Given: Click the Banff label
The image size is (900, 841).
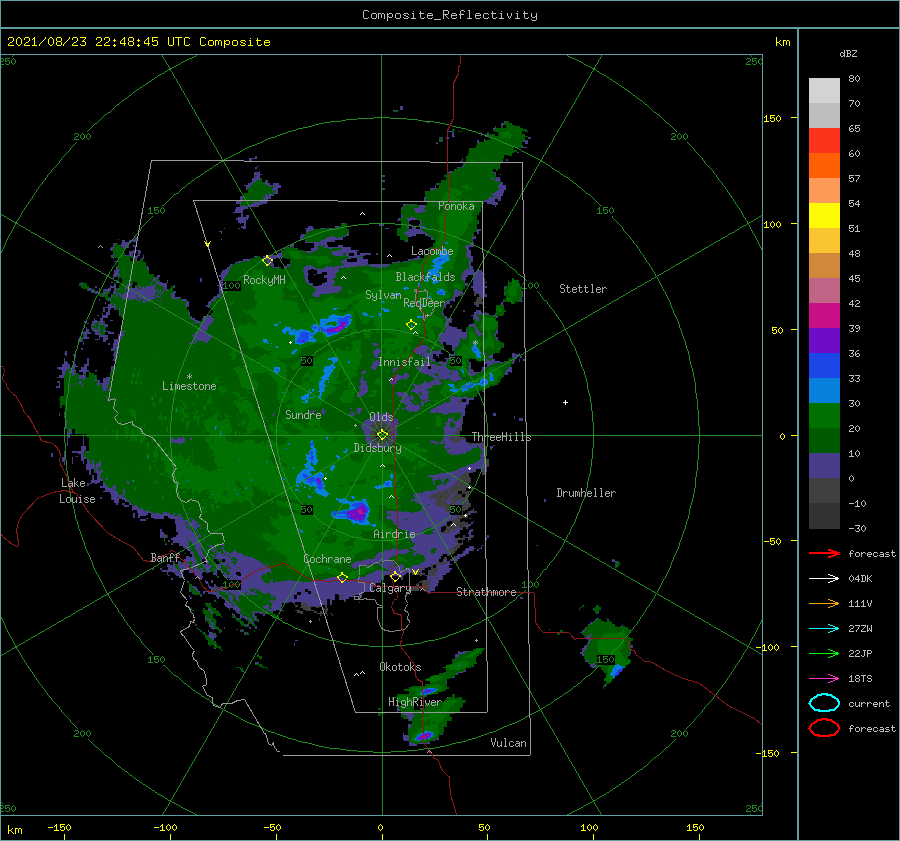Looking at the screenshot, I should (x=165, y=558).
